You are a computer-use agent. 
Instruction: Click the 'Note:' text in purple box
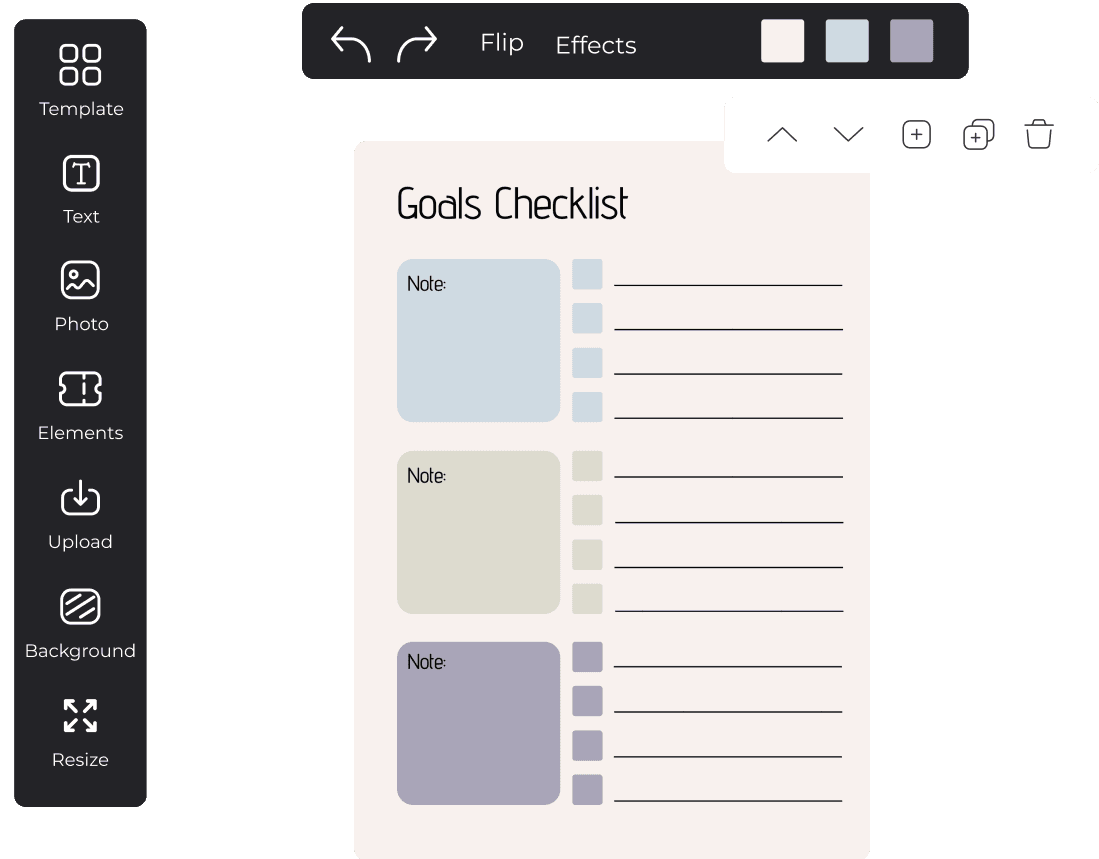[x=426, y=662]
